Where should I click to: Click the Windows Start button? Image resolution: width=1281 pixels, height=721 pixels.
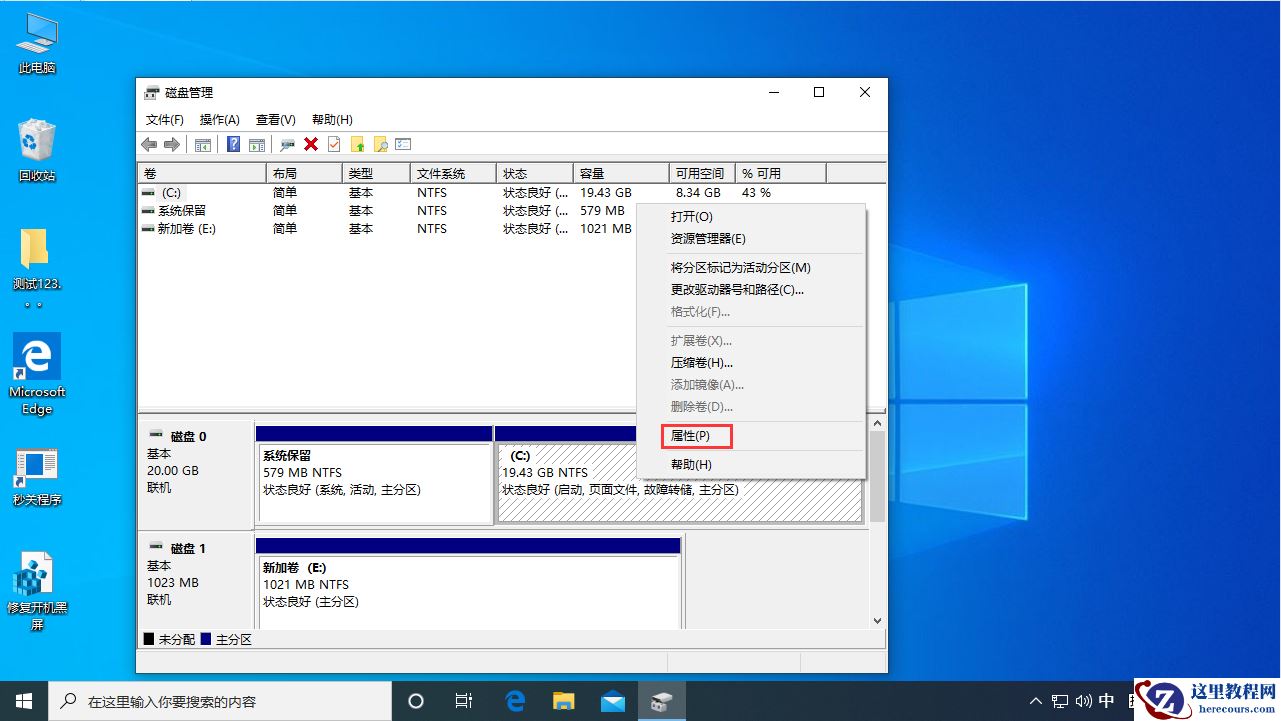(22, 700)
